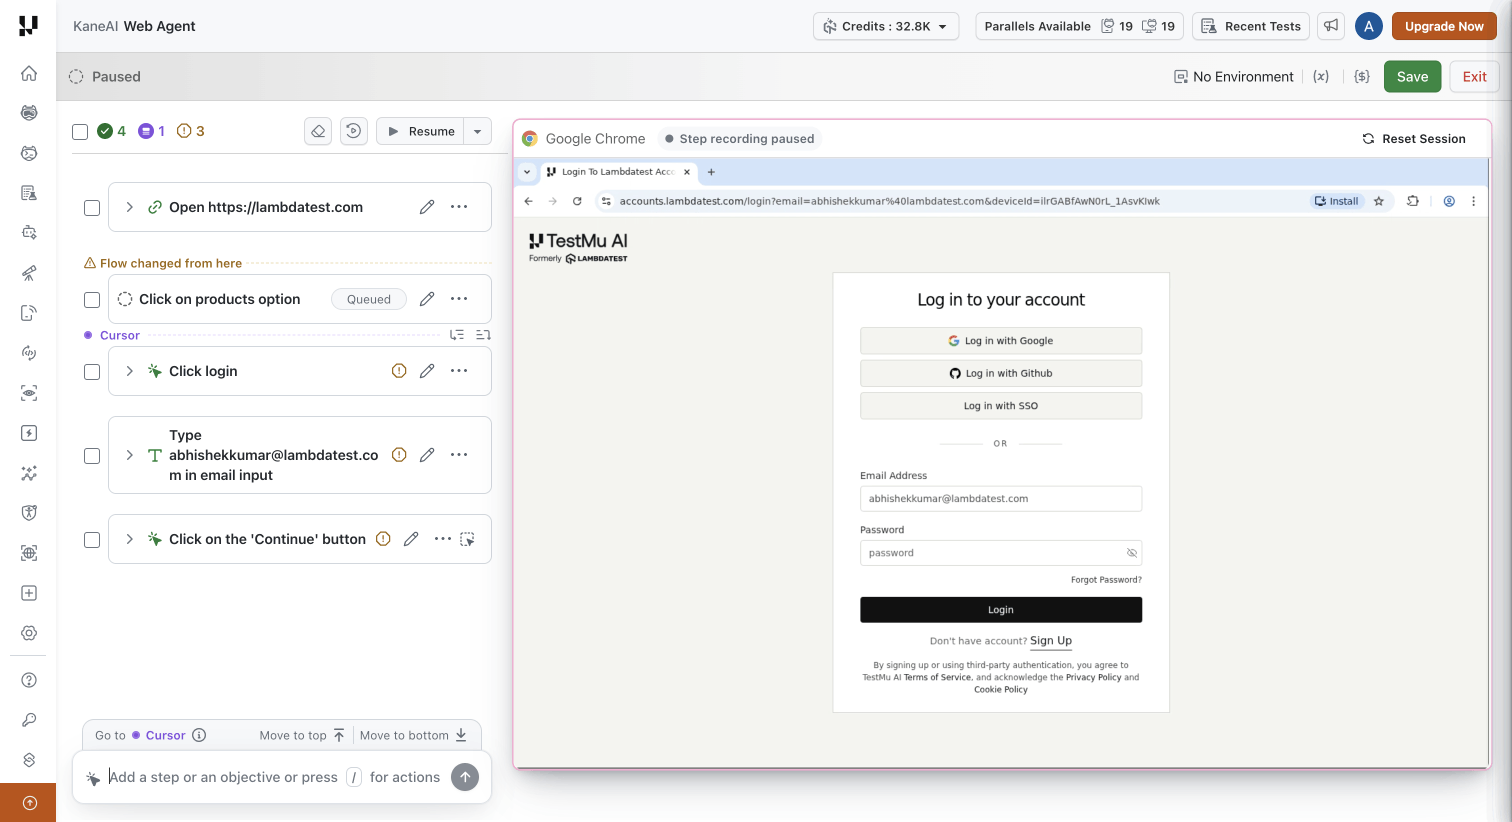The height and width of the screenshot is (822, 1512).
Task: Resume the paused test
Action: click(x=420, y=131)
